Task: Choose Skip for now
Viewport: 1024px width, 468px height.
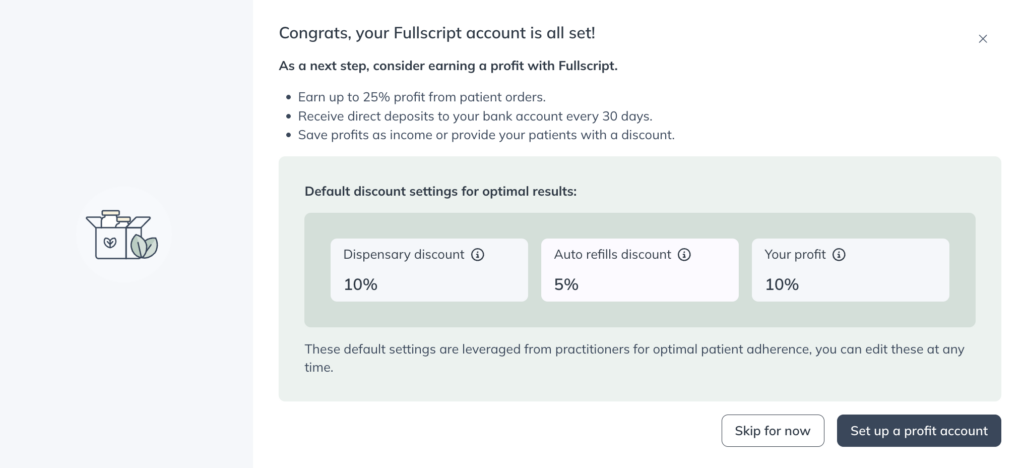Action: tap(773, 431)
